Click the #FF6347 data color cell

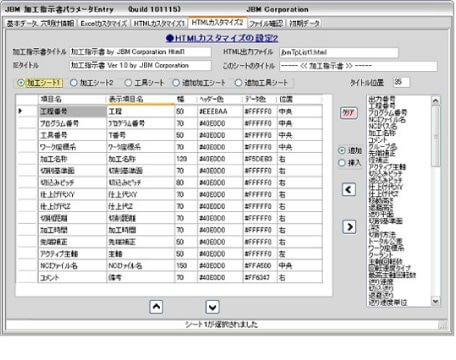click(260, 277)
